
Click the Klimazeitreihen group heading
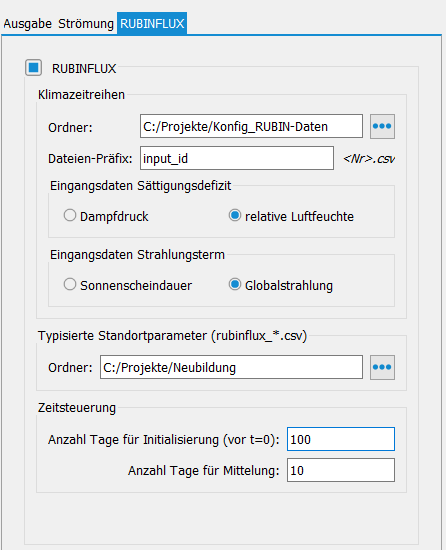coord(81,95)
